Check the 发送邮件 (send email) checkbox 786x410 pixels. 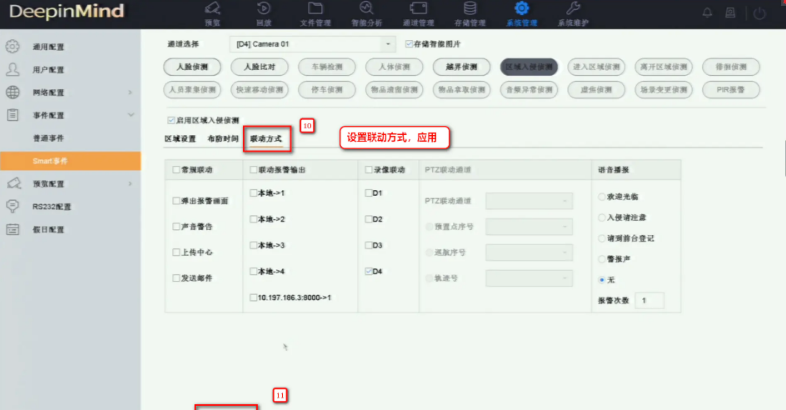coord(177,278)
